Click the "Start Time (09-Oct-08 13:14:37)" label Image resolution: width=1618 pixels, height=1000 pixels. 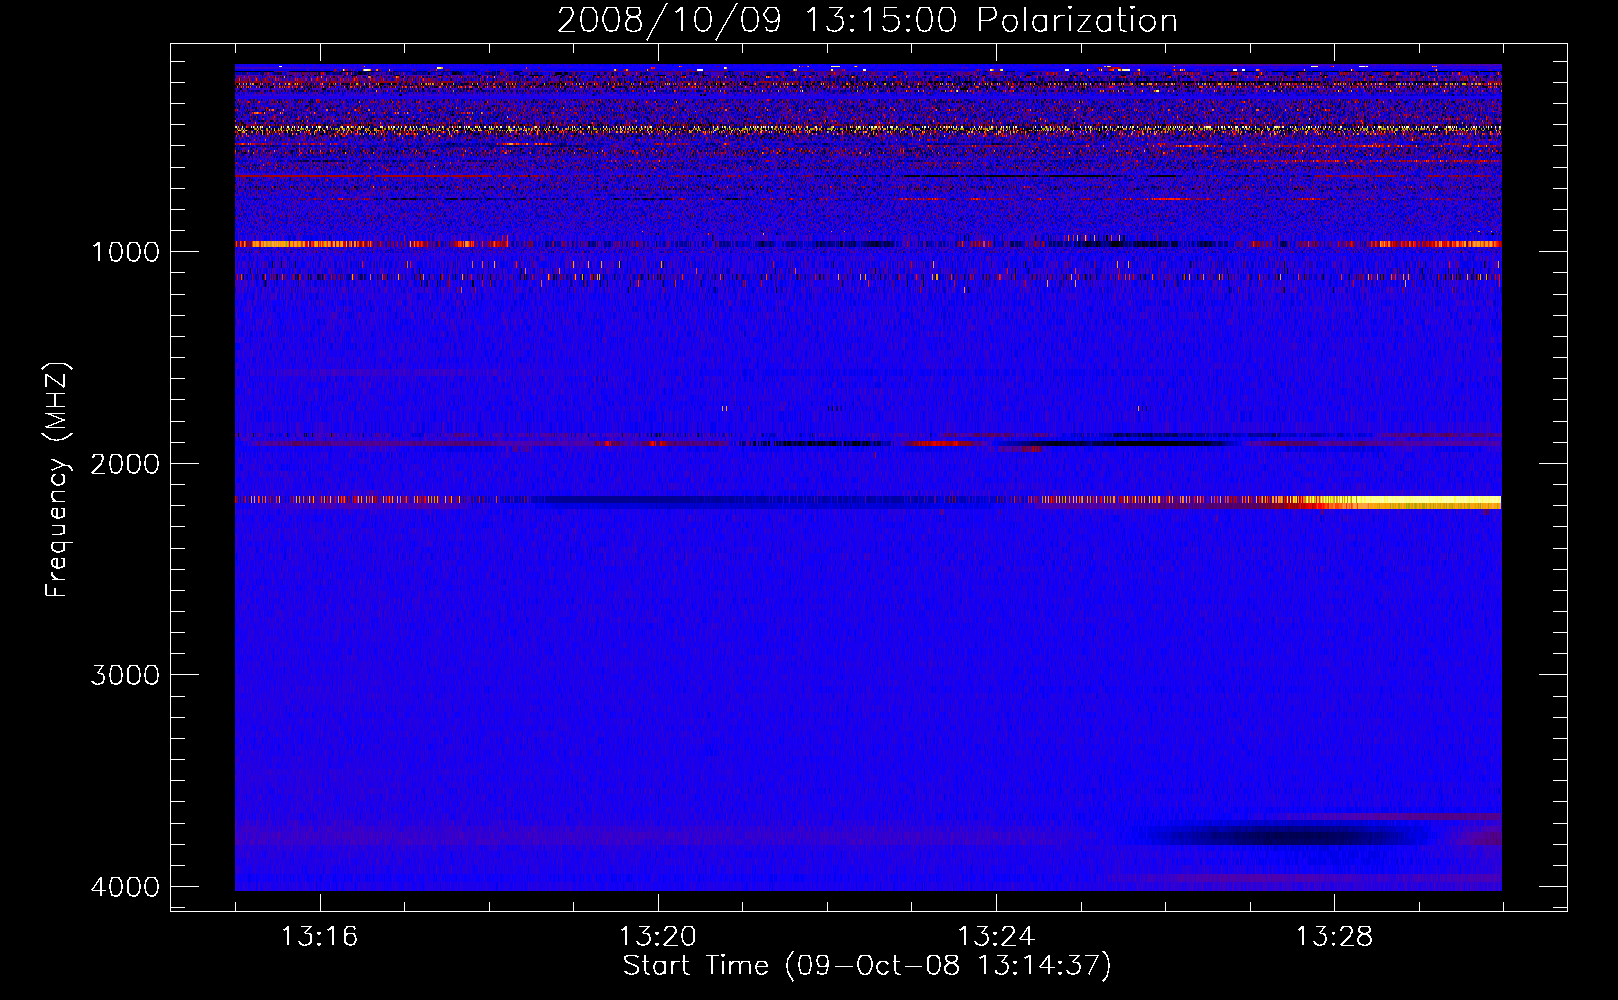pos(867,966)
